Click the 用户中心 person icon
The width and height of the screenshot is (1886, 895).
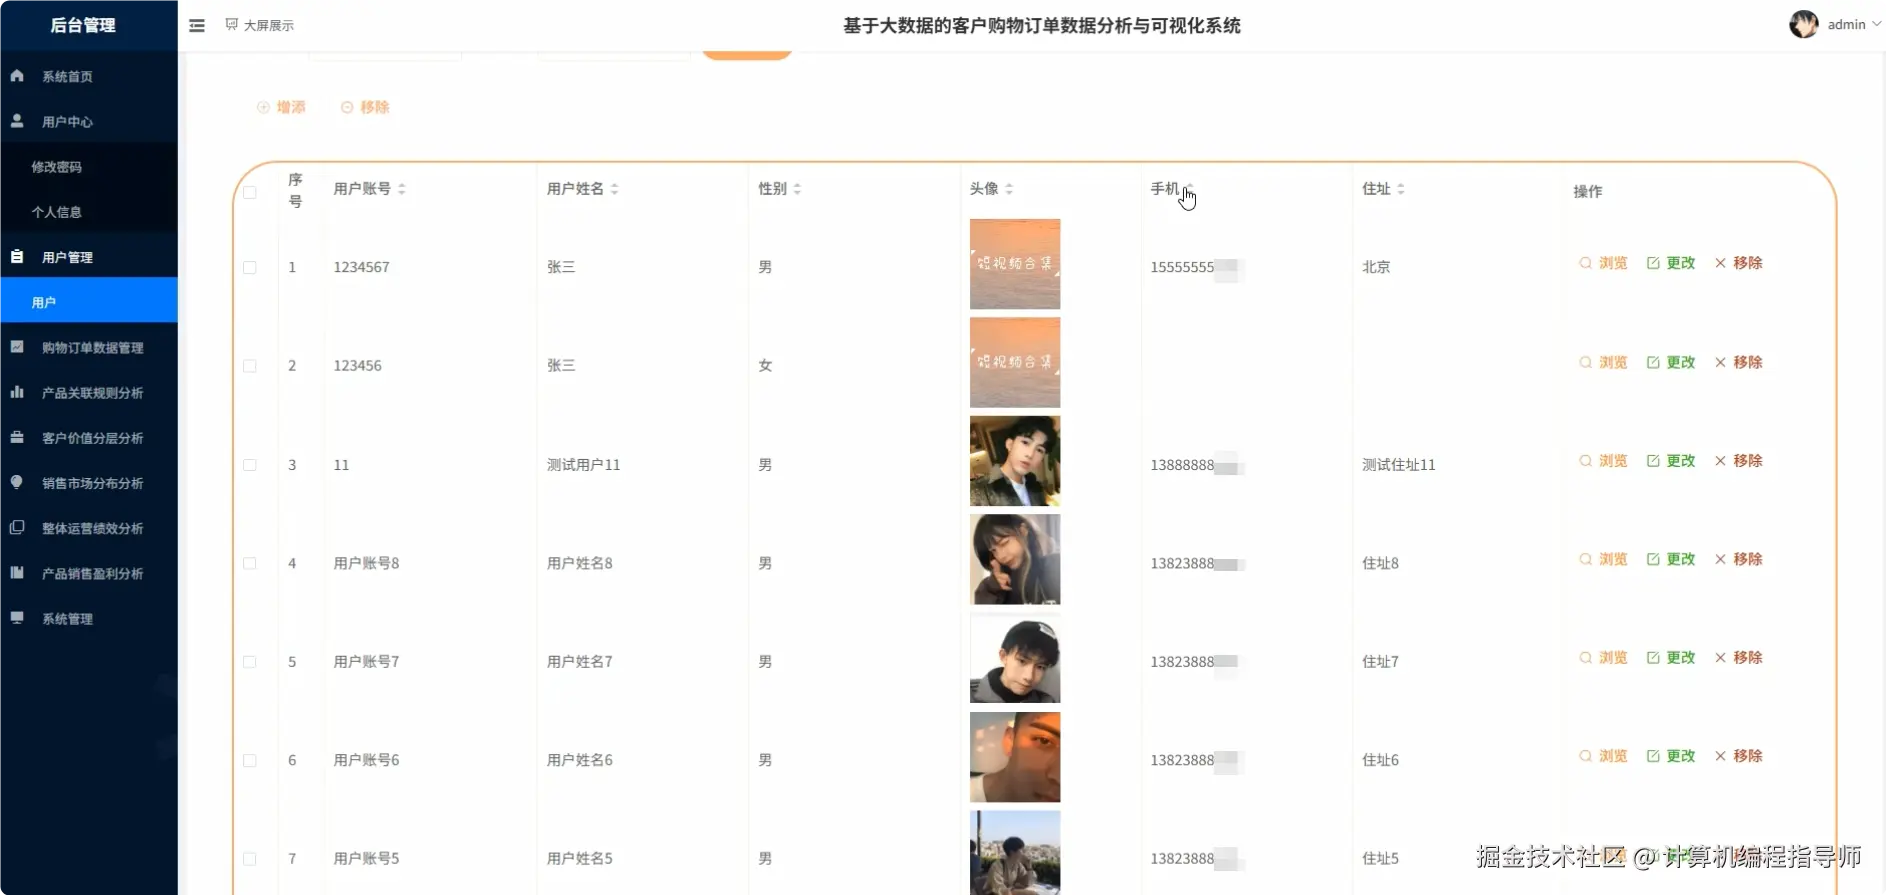point(17,120)
